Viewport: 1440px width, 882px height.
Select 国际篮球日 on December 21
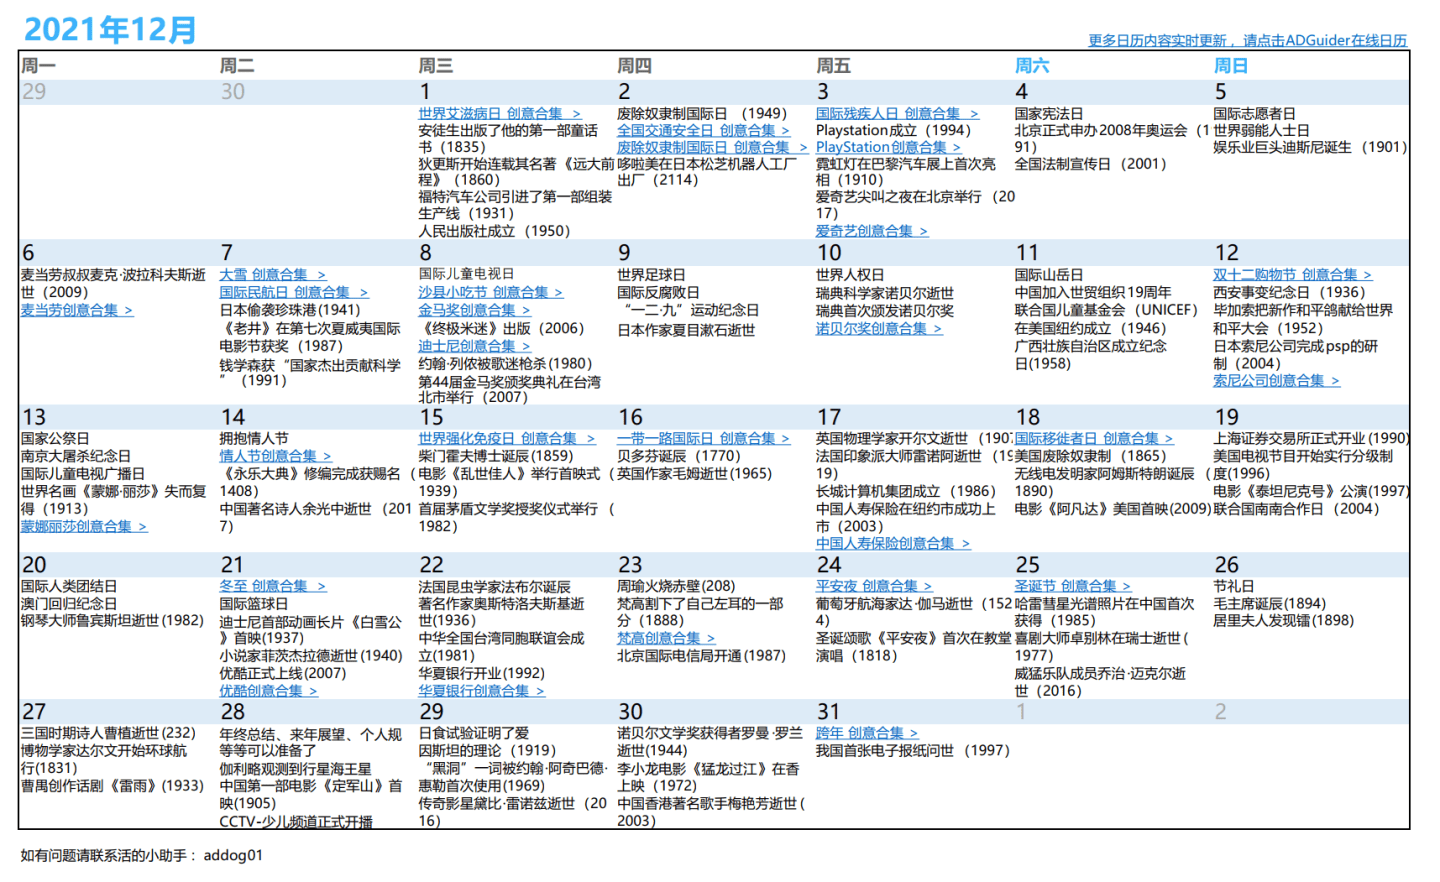pyautogui.click(x=254, y=603)
